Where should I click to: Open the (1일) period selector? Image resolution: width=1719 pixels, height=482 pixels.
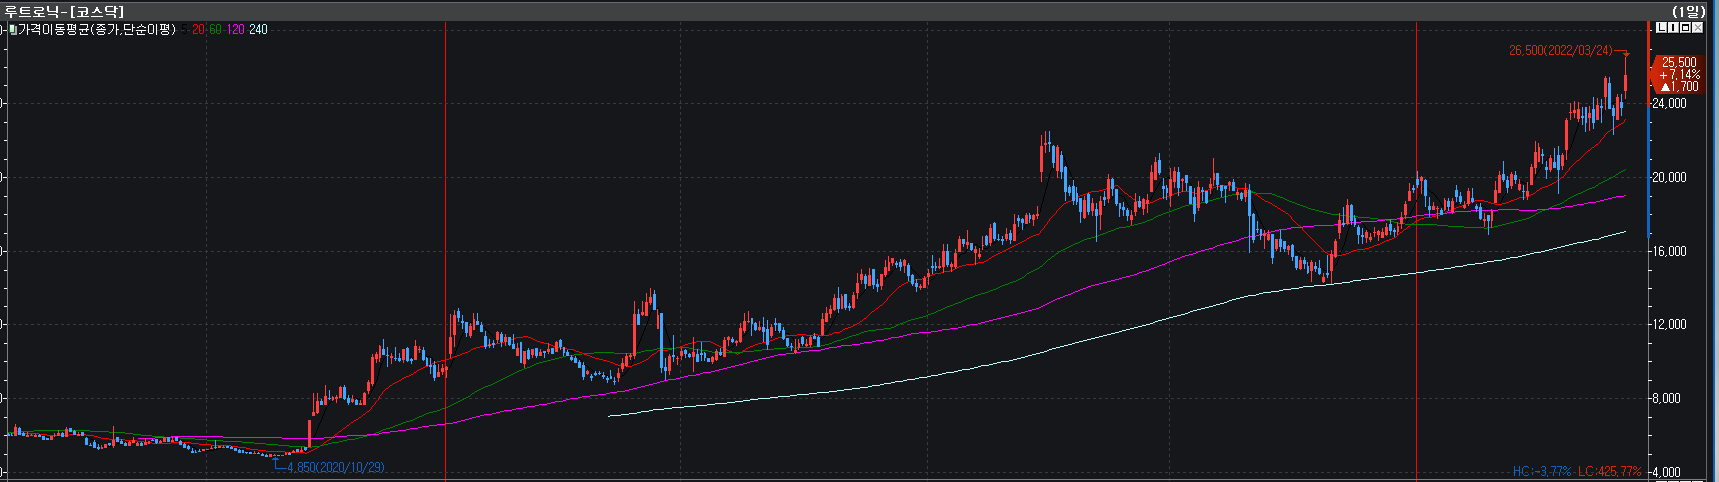(1689, 10)
